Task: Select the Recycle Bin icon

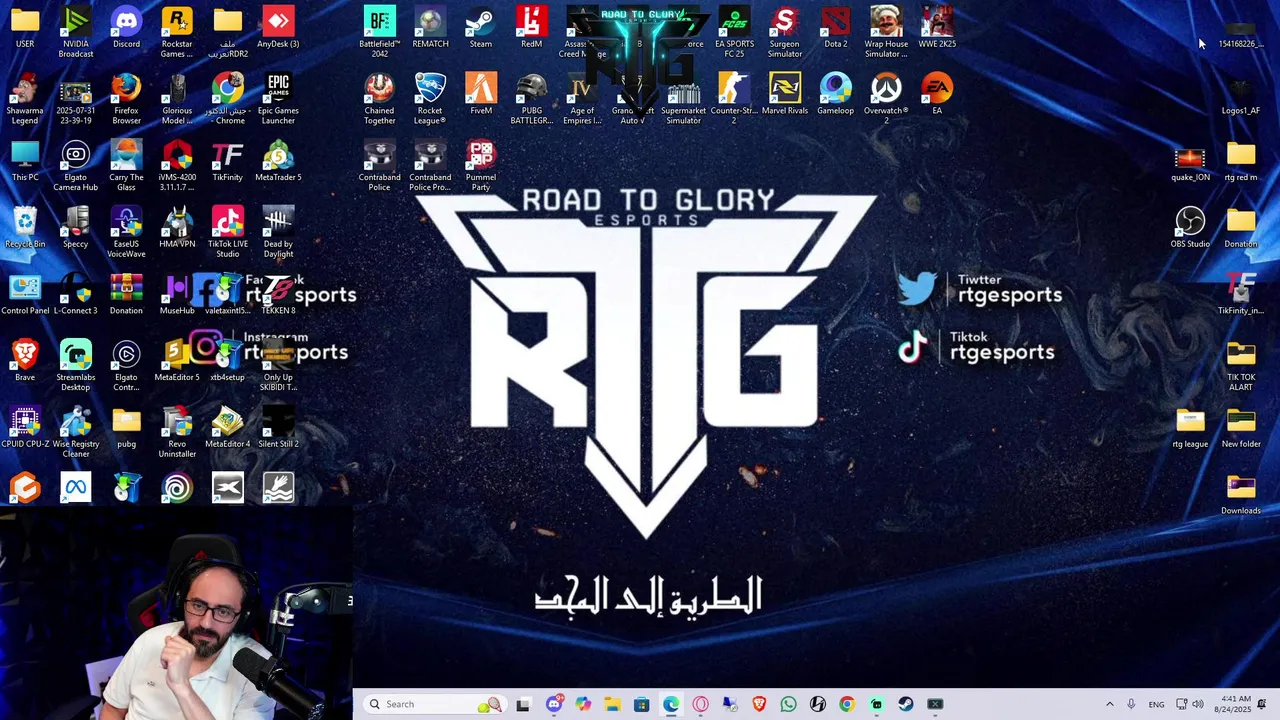Action: click(x=25, y=227)
